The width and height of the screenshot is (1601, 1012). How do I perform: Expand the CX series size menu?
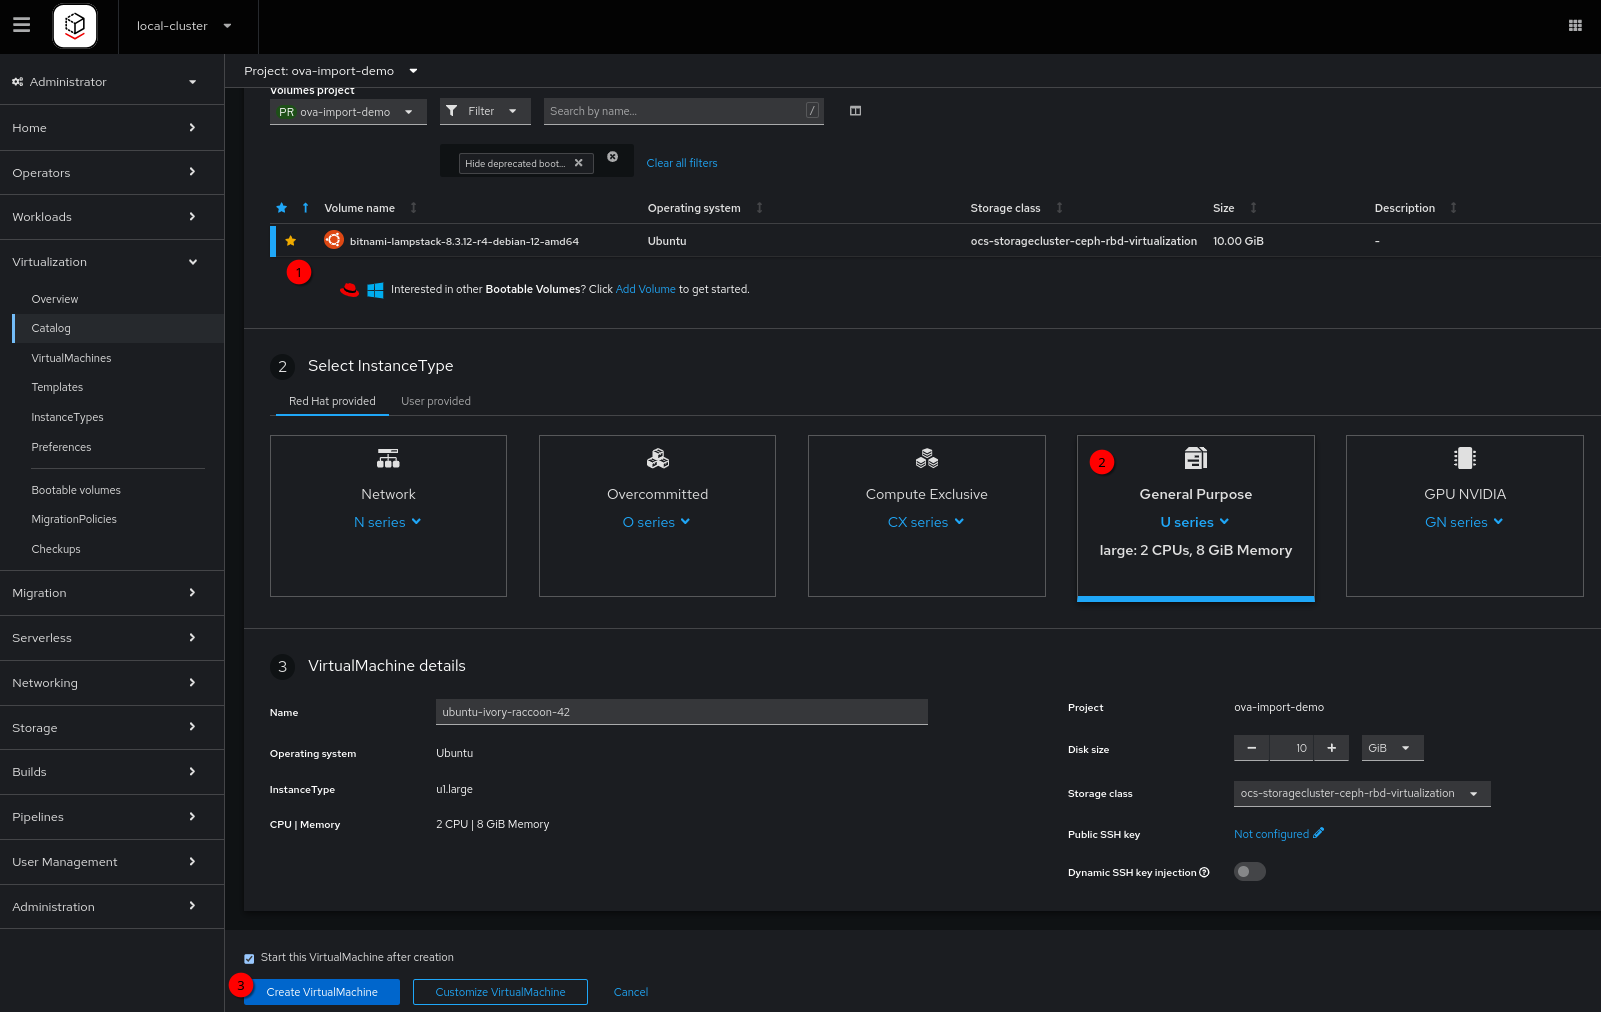tap(926, 522)
